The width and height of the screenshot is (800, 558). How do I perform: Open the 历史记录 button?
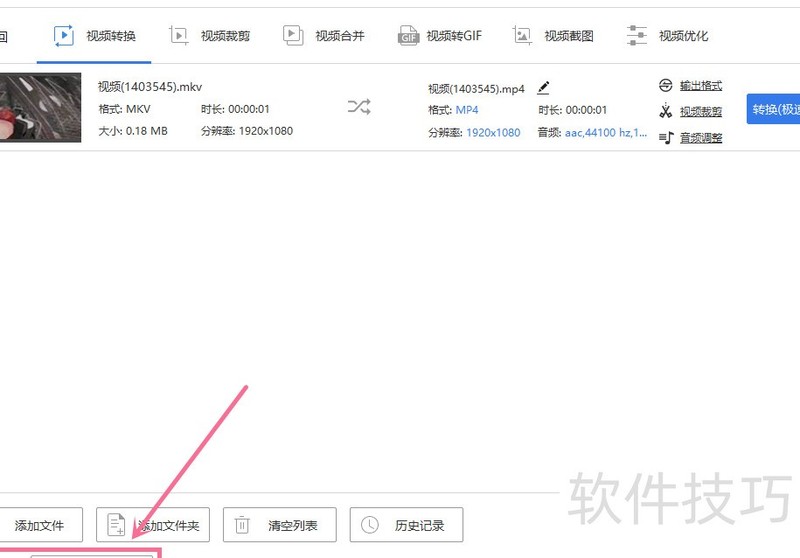pos(407,525)
